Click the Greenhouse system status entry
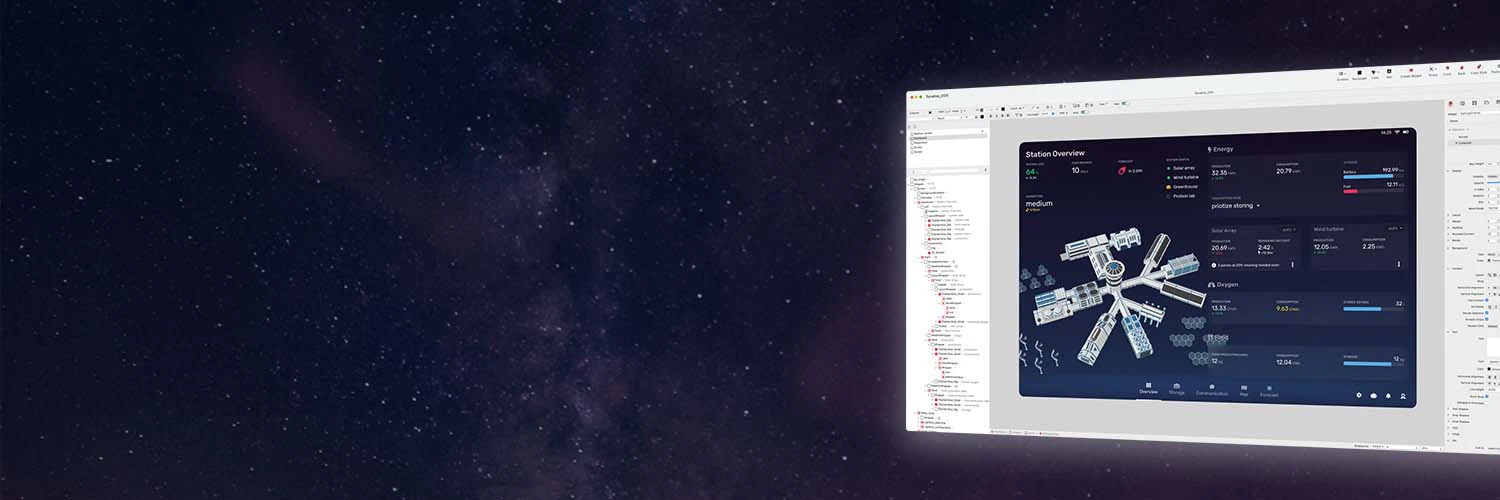This screenshot has height=500, width=1500. [x=1183, y=187]
